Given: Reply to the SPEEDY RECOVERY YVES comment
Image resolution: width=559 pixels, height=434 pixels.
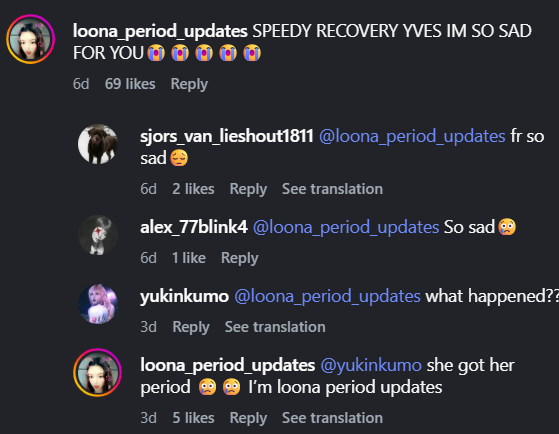Looking at the screenshot, I should (x=189, y=84).
